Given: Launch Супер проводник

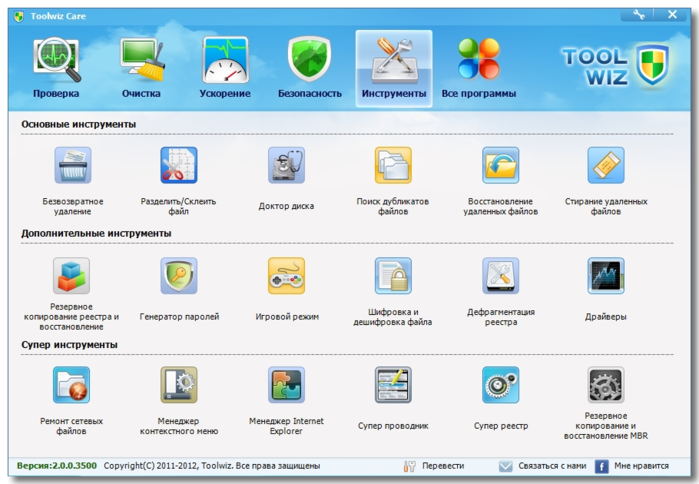Looking at the screenshot, I should 393,385.
